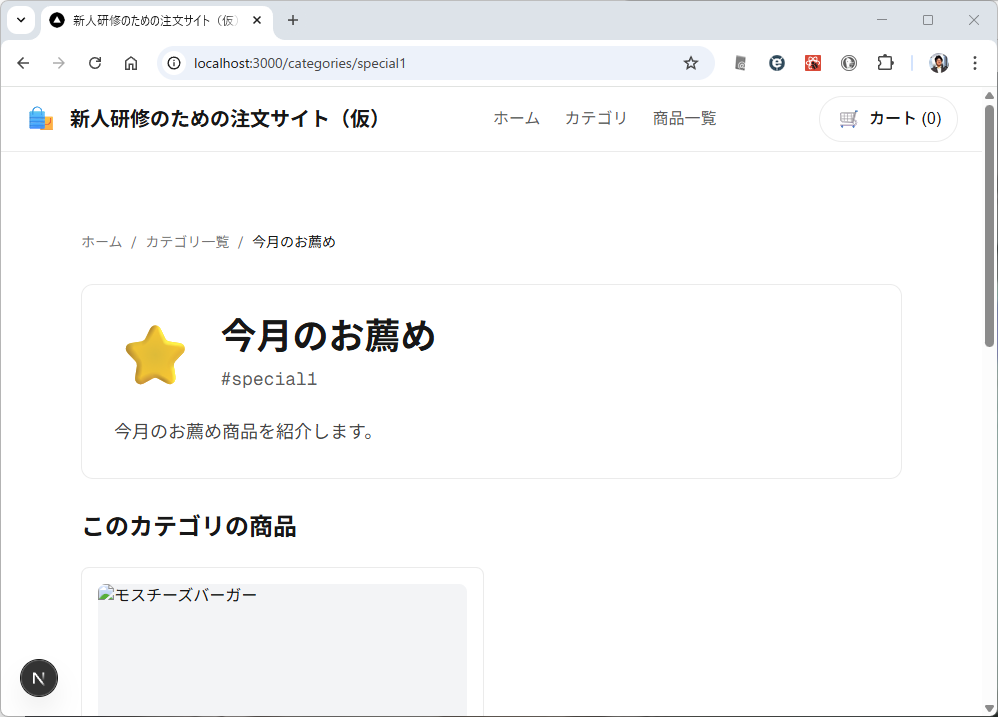Open the Chrome profile avatar

tap(938, 63)
